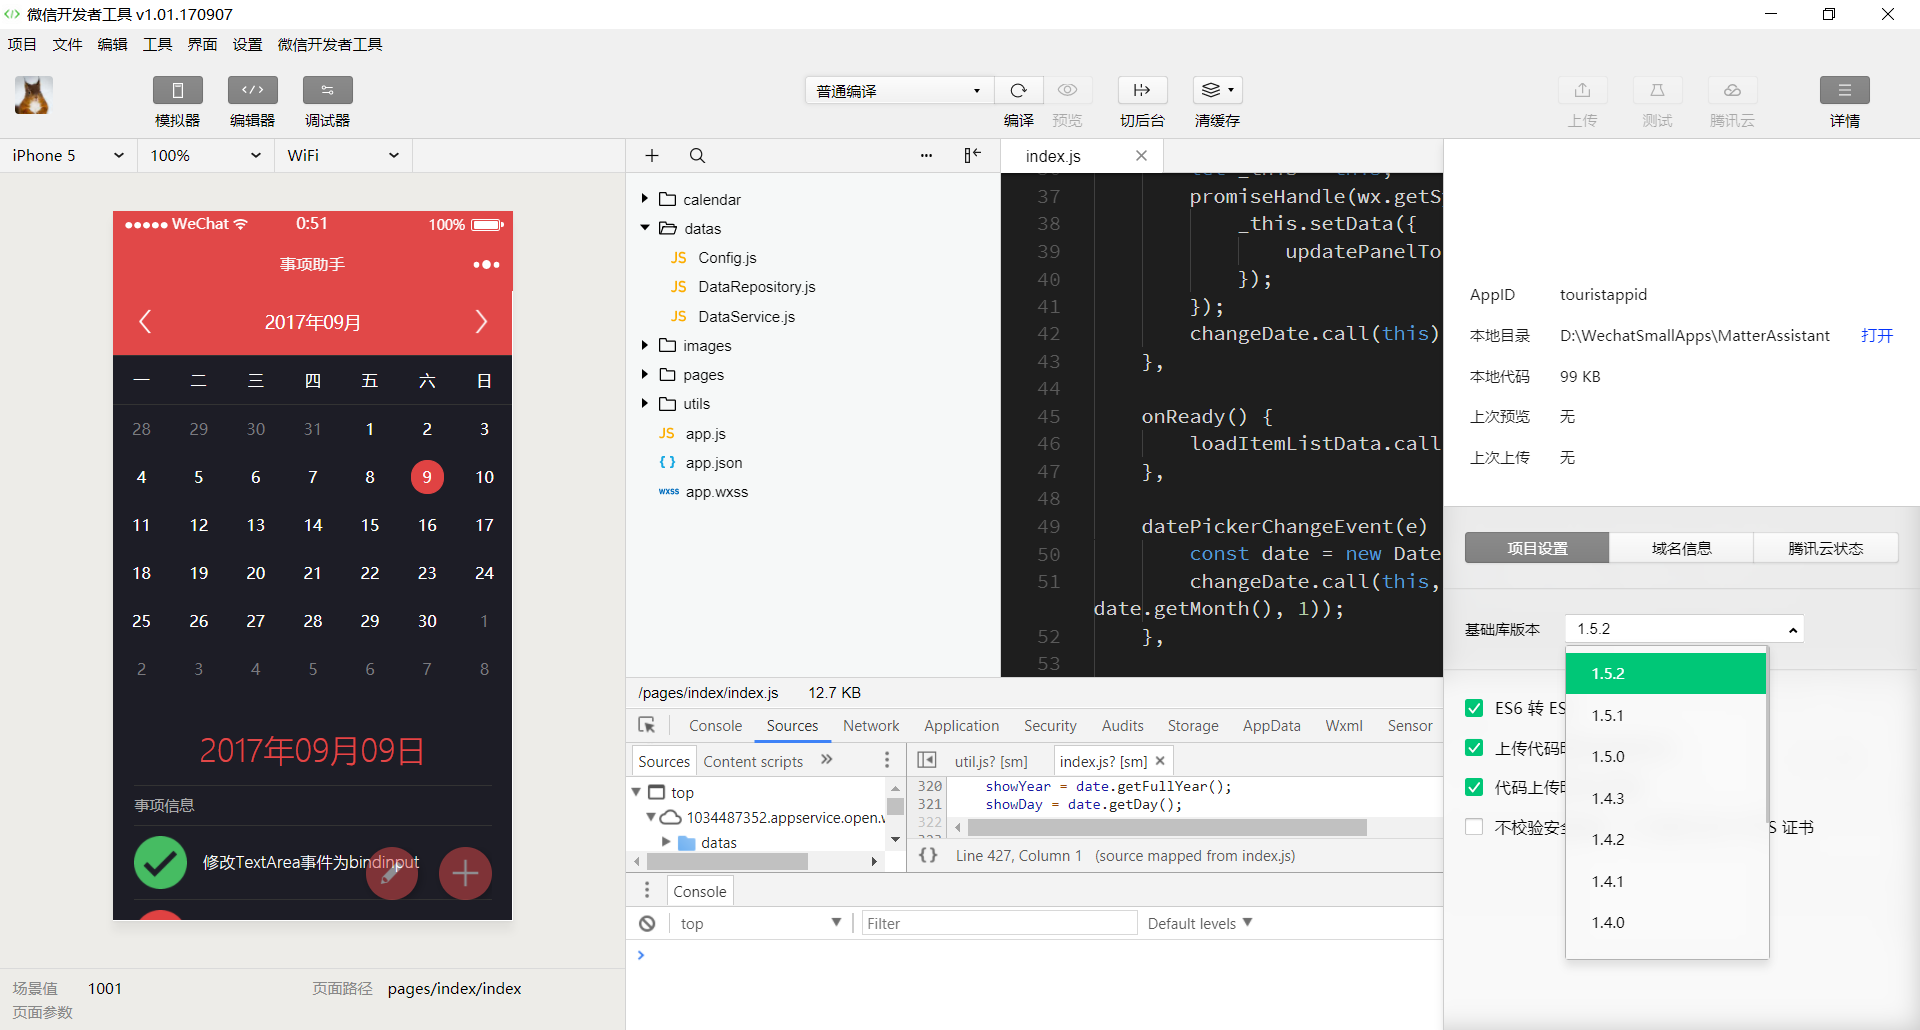This screenshot has width=1920, height=1030.
Task: Toggle the debugger panel button
Action: 327,90
